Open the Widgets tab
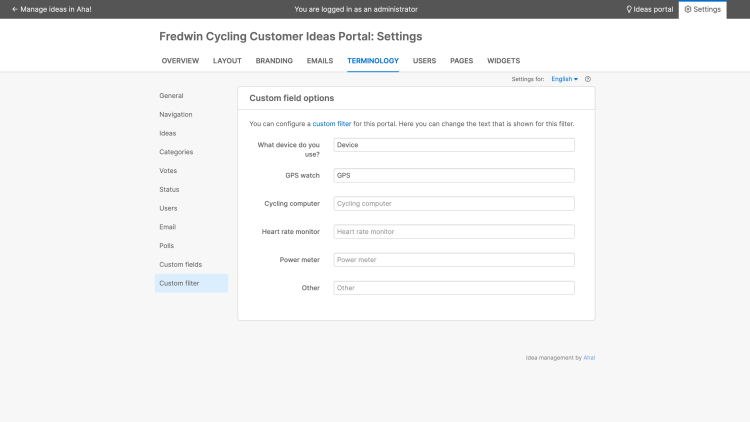This screenshot has height=422, width=750. 504,61
